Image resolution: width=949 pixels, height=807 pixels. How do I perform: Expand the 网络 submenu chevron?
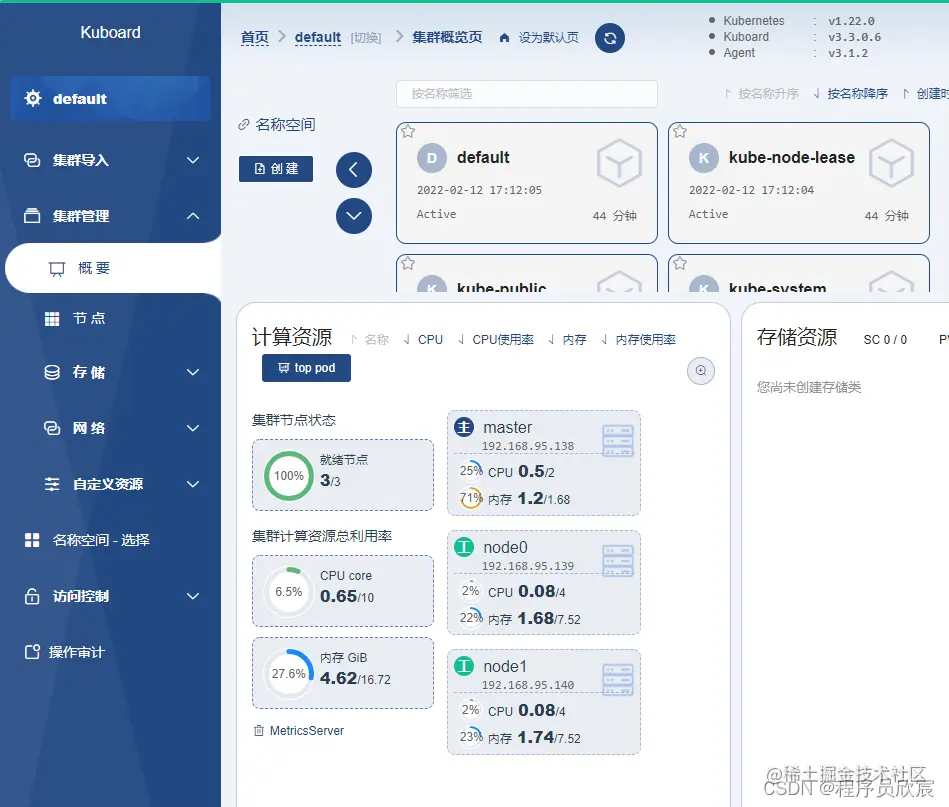[x=193, y=428]
